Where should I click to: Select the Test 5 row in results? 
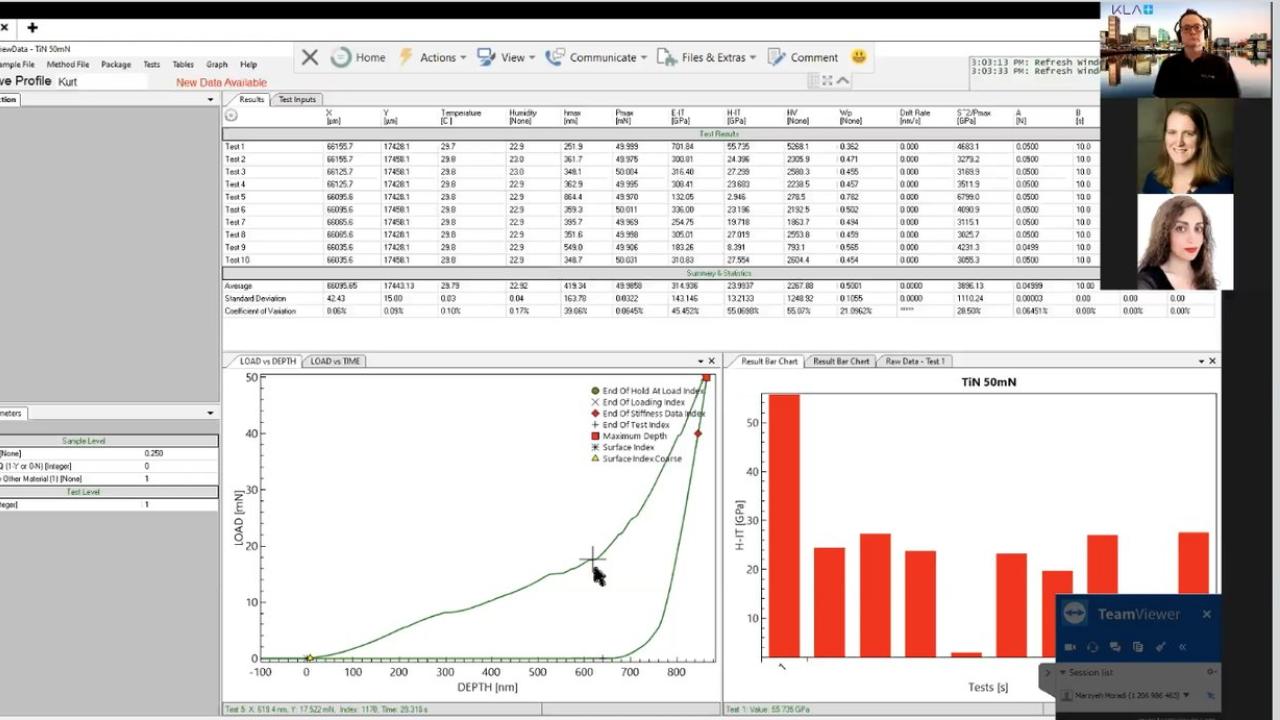point(235,197)
